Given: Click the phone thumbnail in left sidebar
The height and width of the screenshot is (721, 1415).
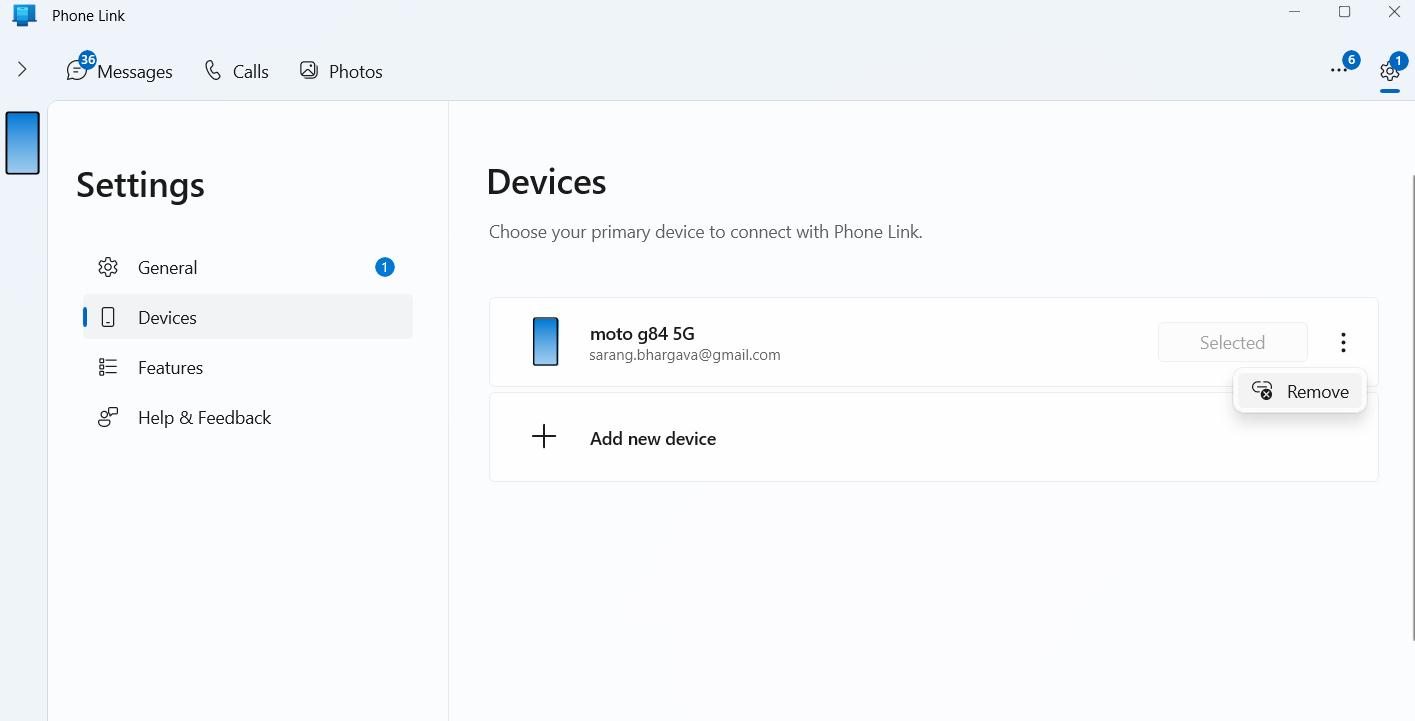Looking at the screenshot, I should tap(23, 143).
